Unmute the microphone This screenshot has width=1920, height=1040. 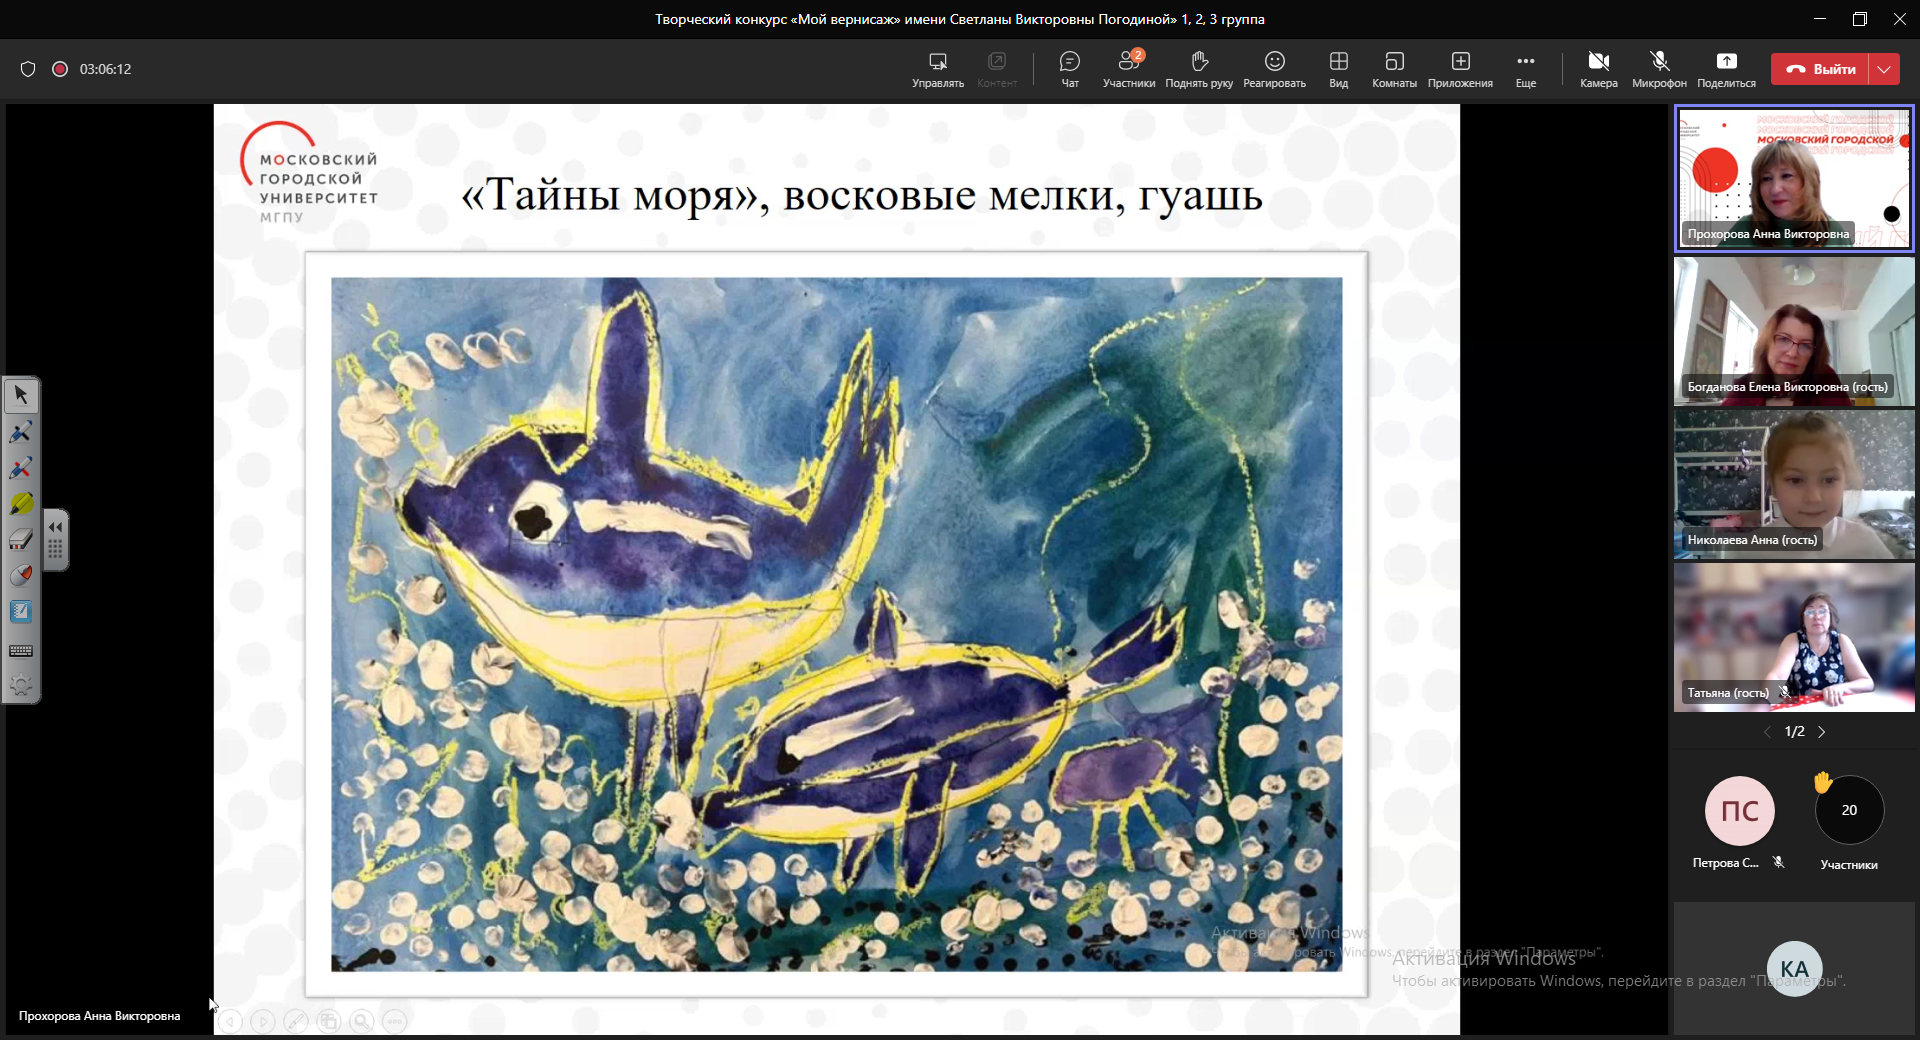(x=1659, y=69)
